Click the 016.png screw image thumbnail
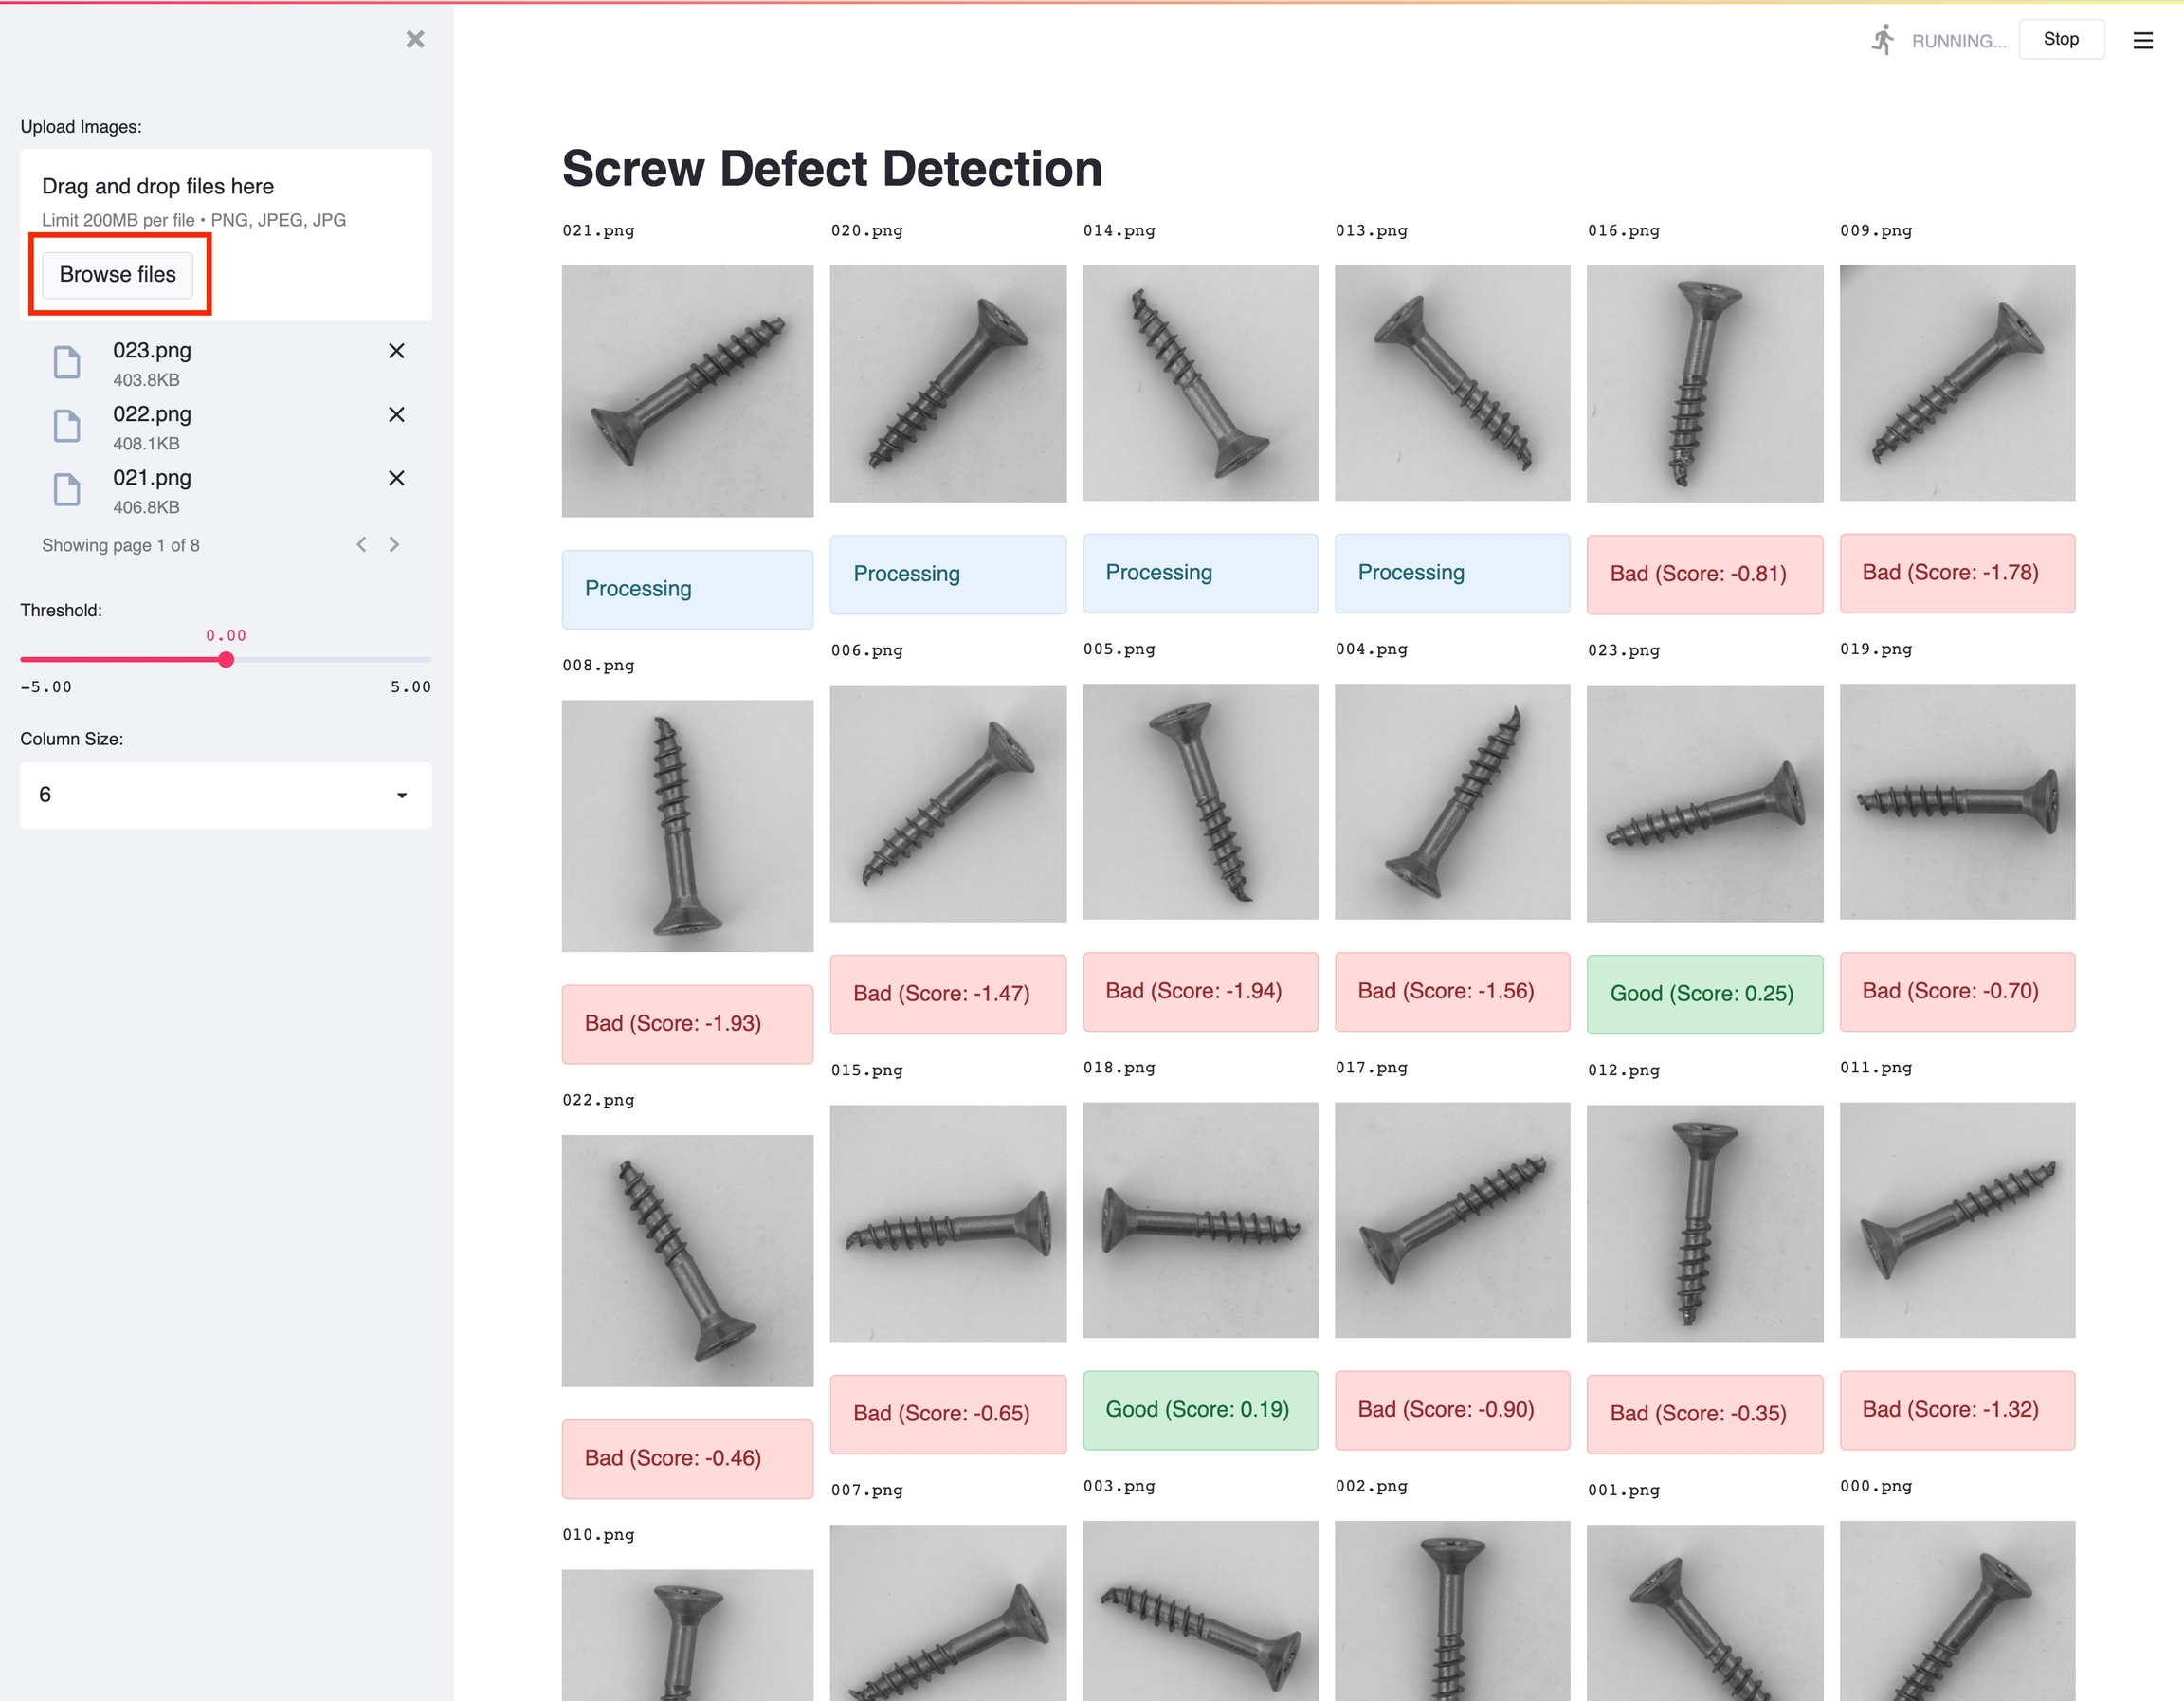 [1704, 383]
